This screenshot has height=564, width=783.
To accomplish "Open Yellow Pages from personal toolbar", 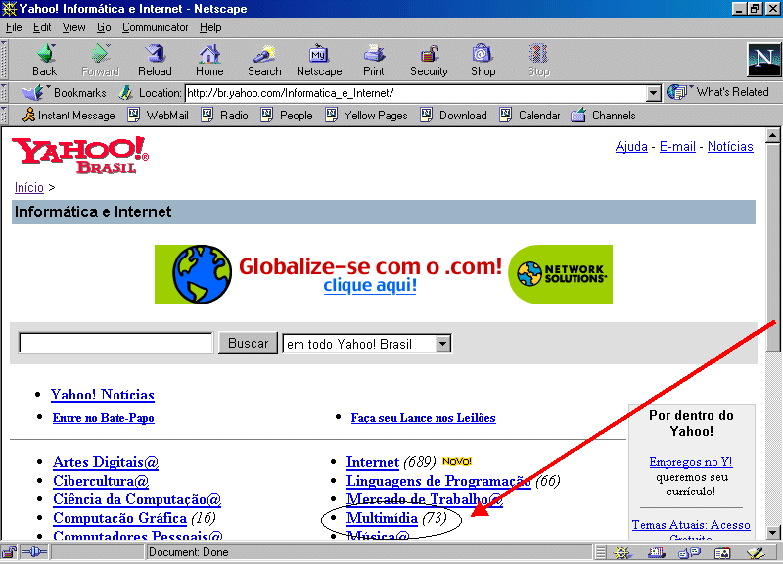I will (x=367, y=115).
